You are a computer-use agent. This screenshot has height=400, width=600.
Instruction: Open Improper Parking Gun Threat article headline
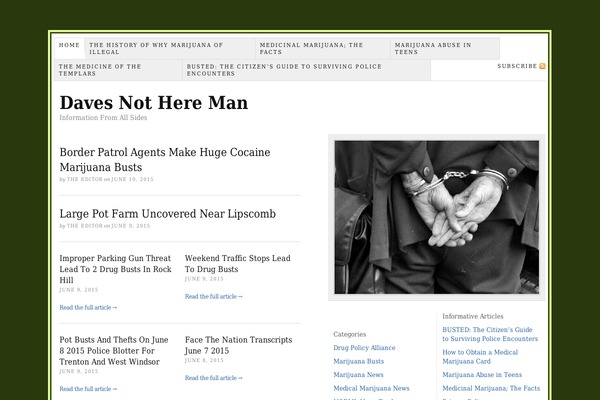point(115,269)
